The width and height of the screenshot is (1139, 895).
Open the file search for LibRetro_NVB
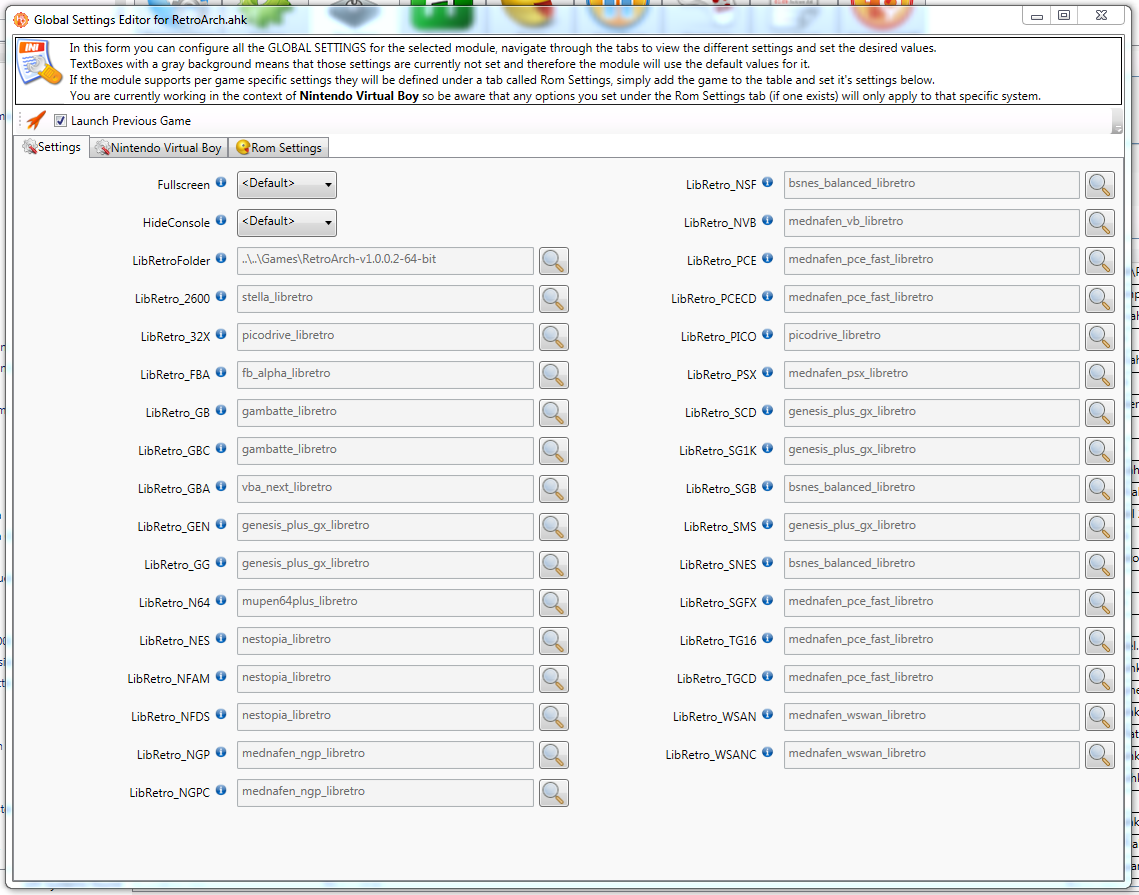1100,223
